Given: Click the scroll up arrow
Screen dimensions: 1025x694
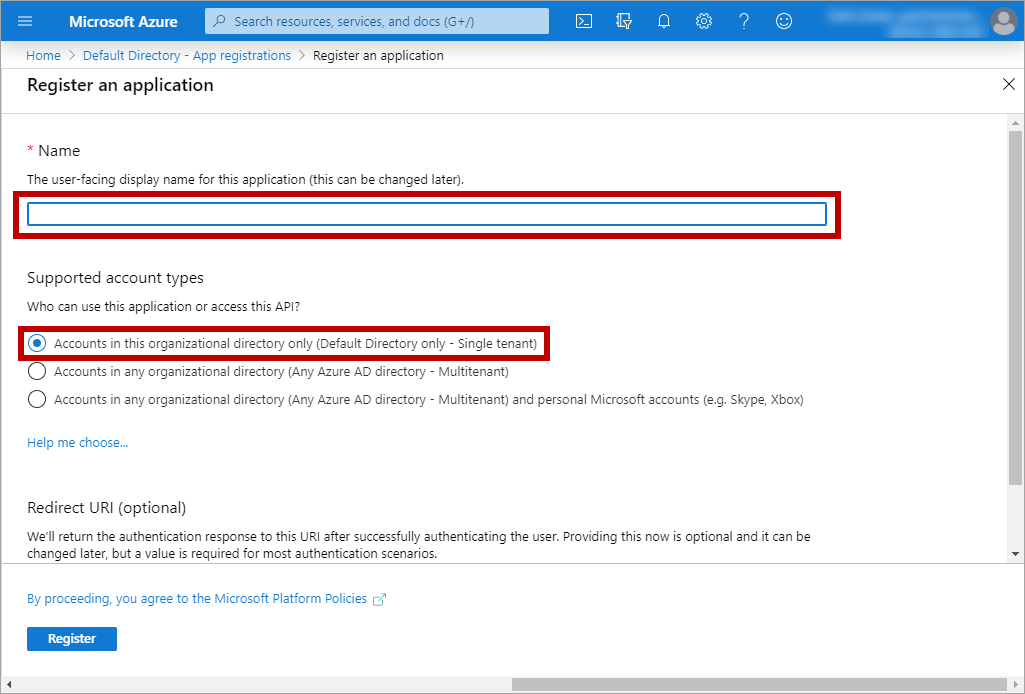Looking at the screenshot, I should [x=1015, y=122].
